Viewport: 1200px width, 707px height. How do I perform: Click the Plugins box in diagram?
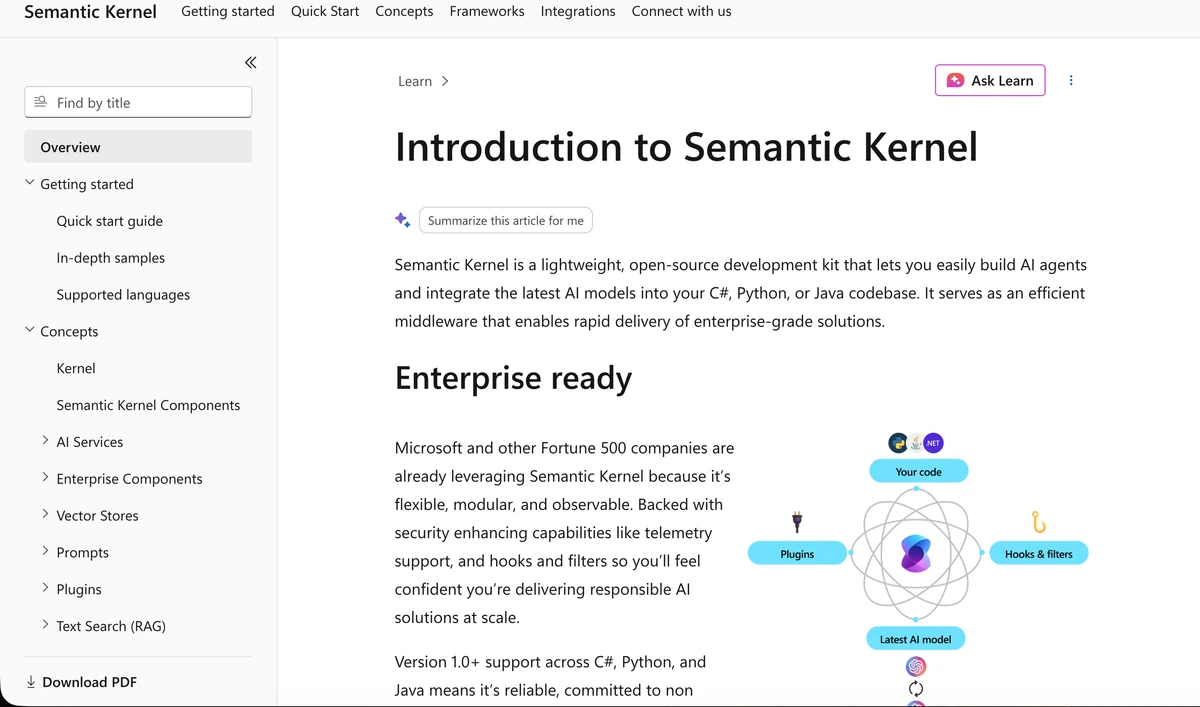(x=797, y=553)
